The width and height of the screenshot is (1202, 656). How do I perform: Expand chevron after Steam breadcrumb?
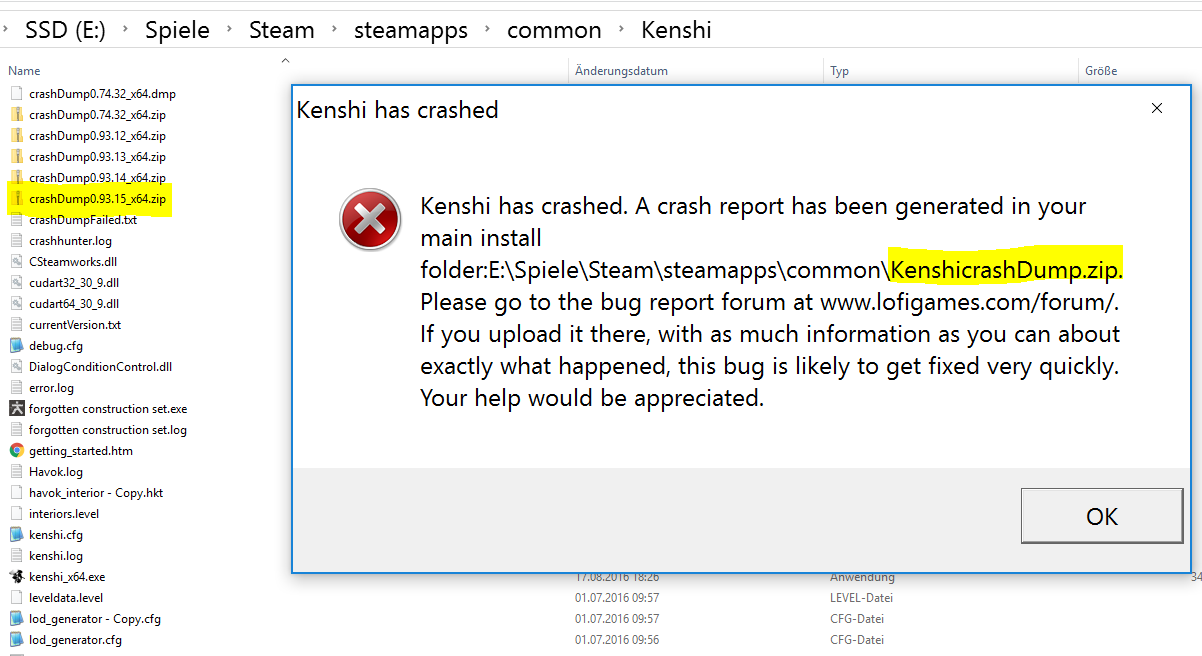(335, 30)
